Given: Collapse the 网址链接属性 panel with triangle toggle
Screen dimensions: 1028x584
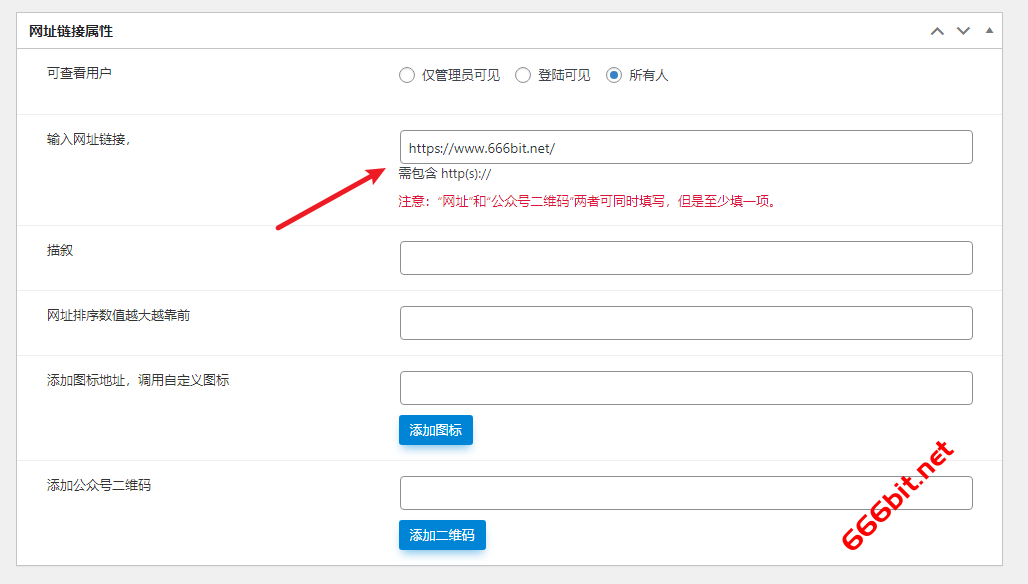Looking at the screenshot, I should coord(989,31).
